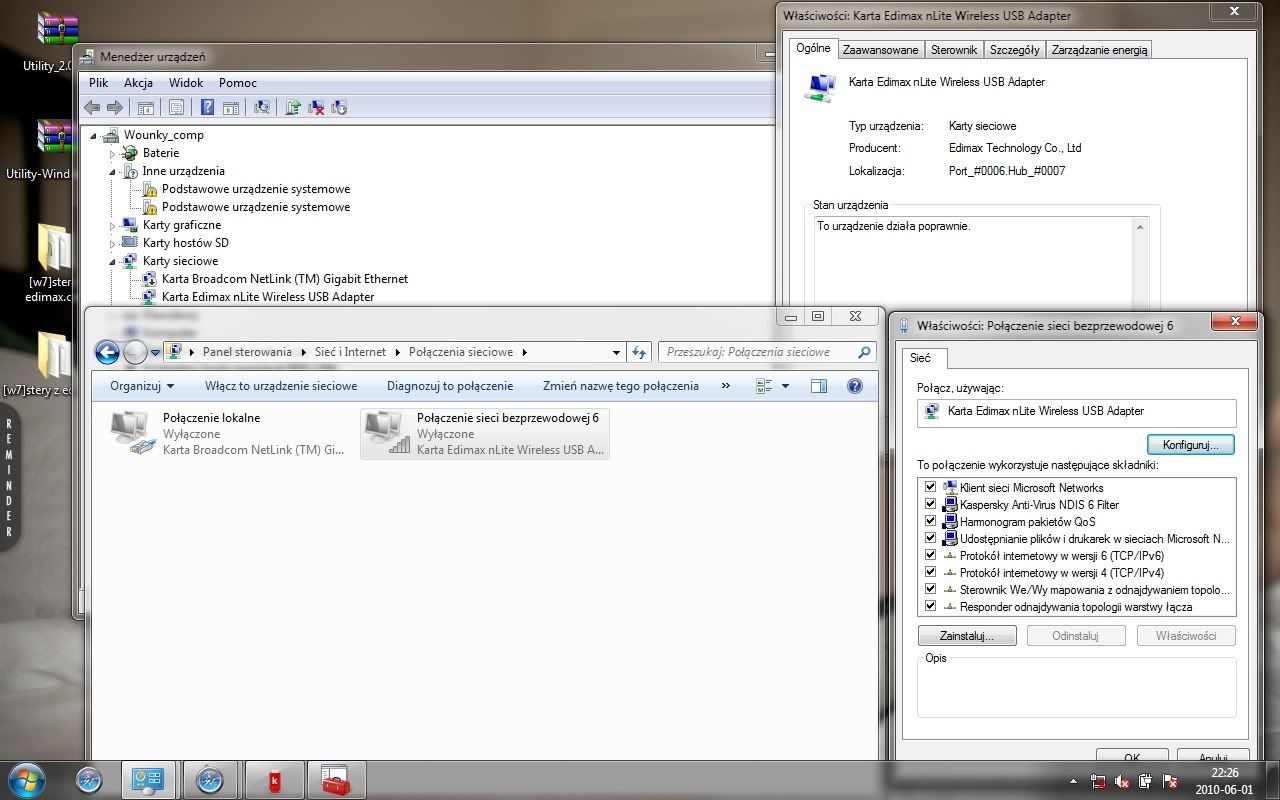Uncheck Harmonogram pakietów QoS

930,521
